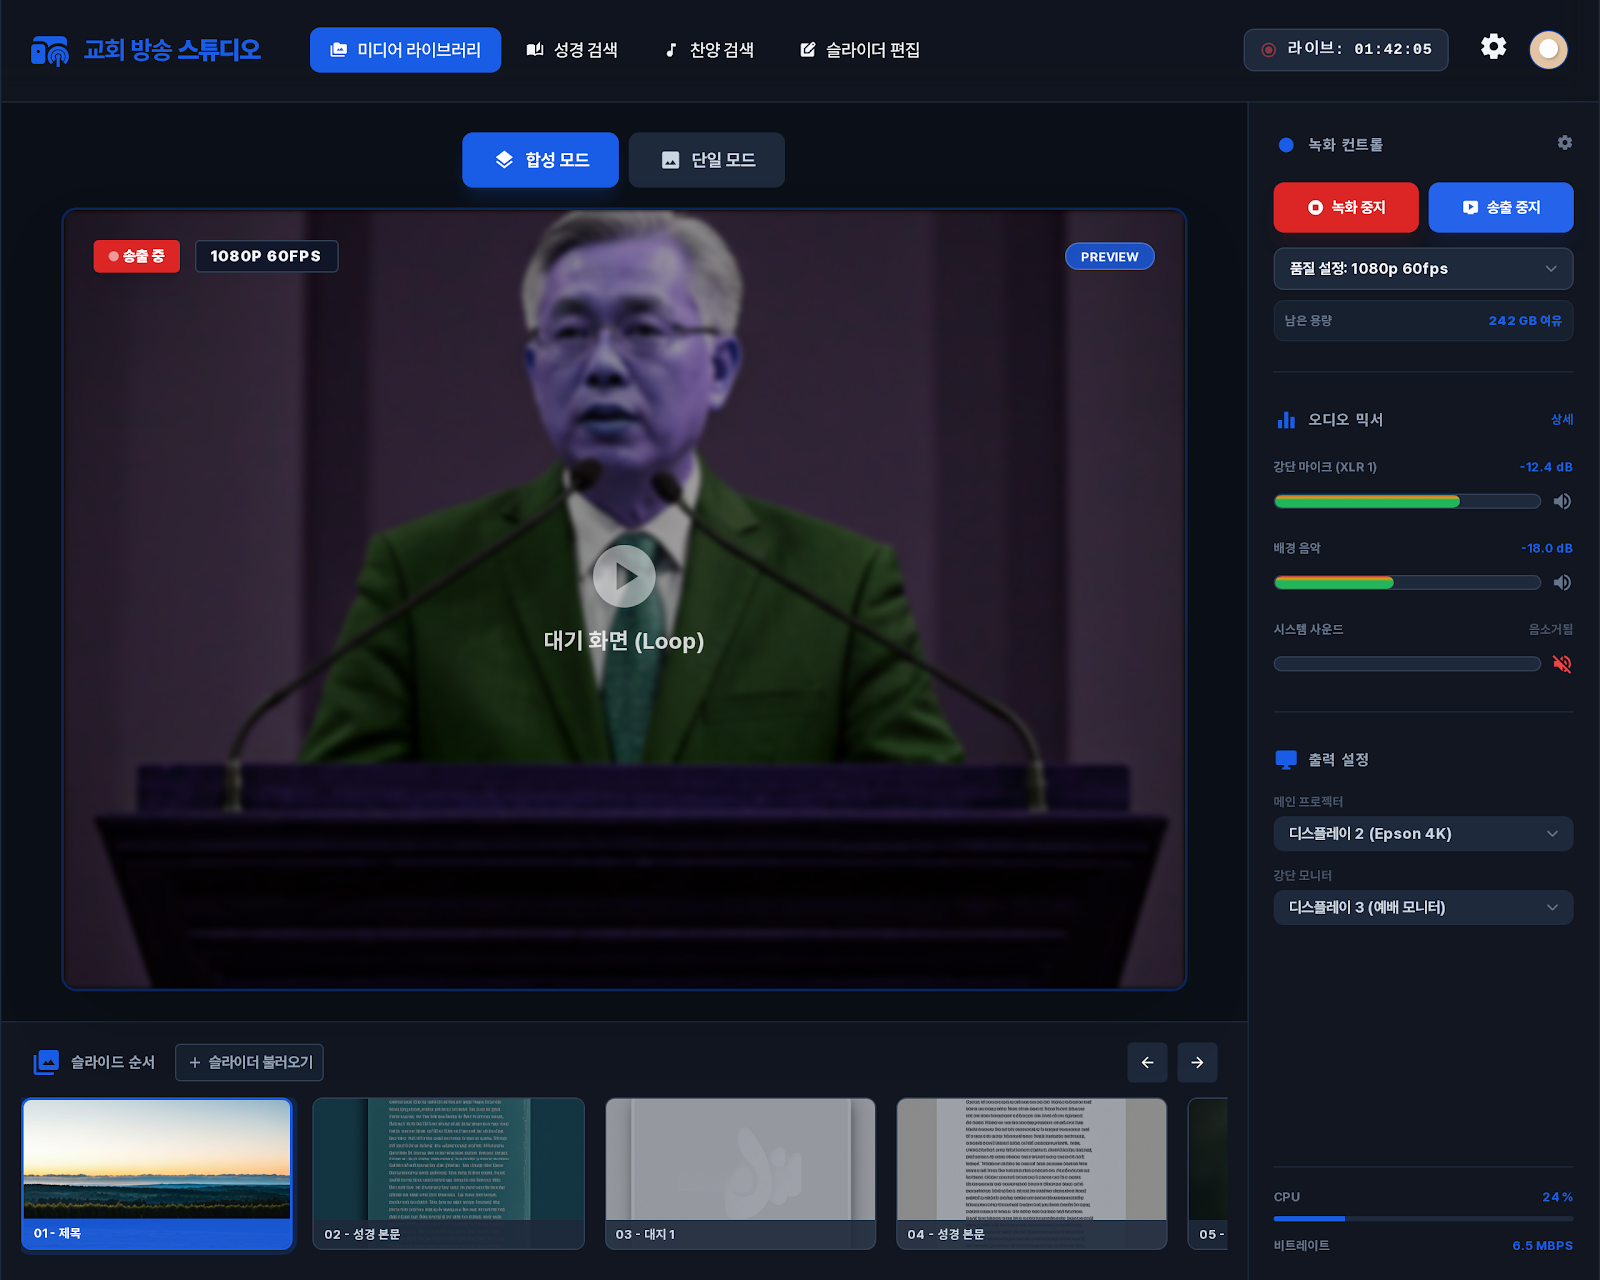The height and width of the screenshot is (1280, 1600).
Task: Mute the 배경 음악 channel
Action: tap(1562, 582)
